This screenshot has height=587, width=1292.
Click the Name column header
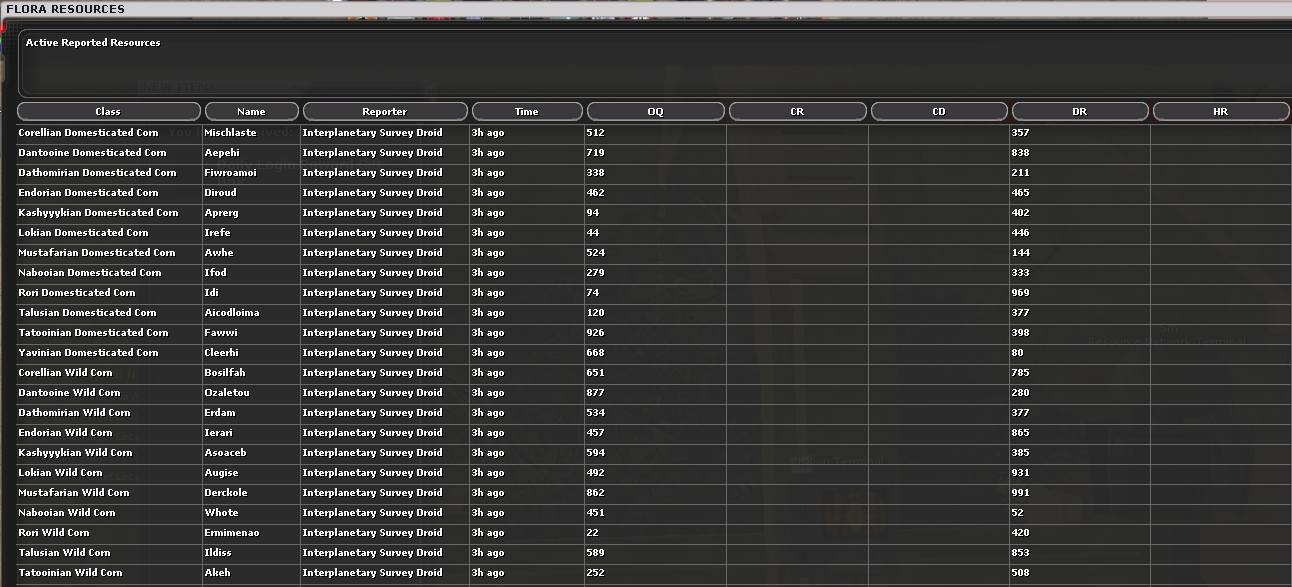pyautogui.click(x=251, y=111)
